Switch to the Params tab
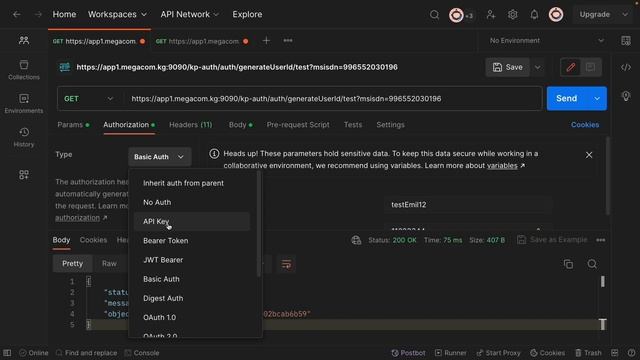The image size is (640, 360). [x=73, y=125]
